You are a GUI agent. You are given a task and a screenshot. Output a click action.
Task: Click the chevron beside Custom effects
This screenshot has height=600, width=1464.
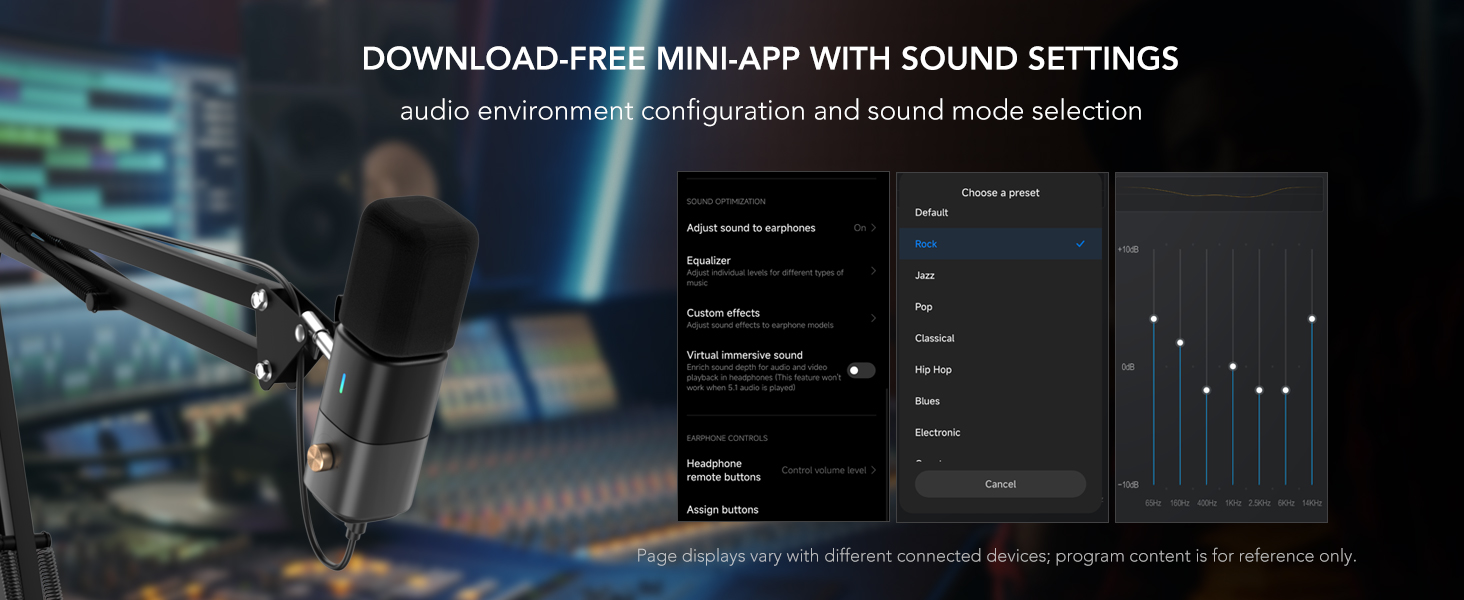point(874,318)
